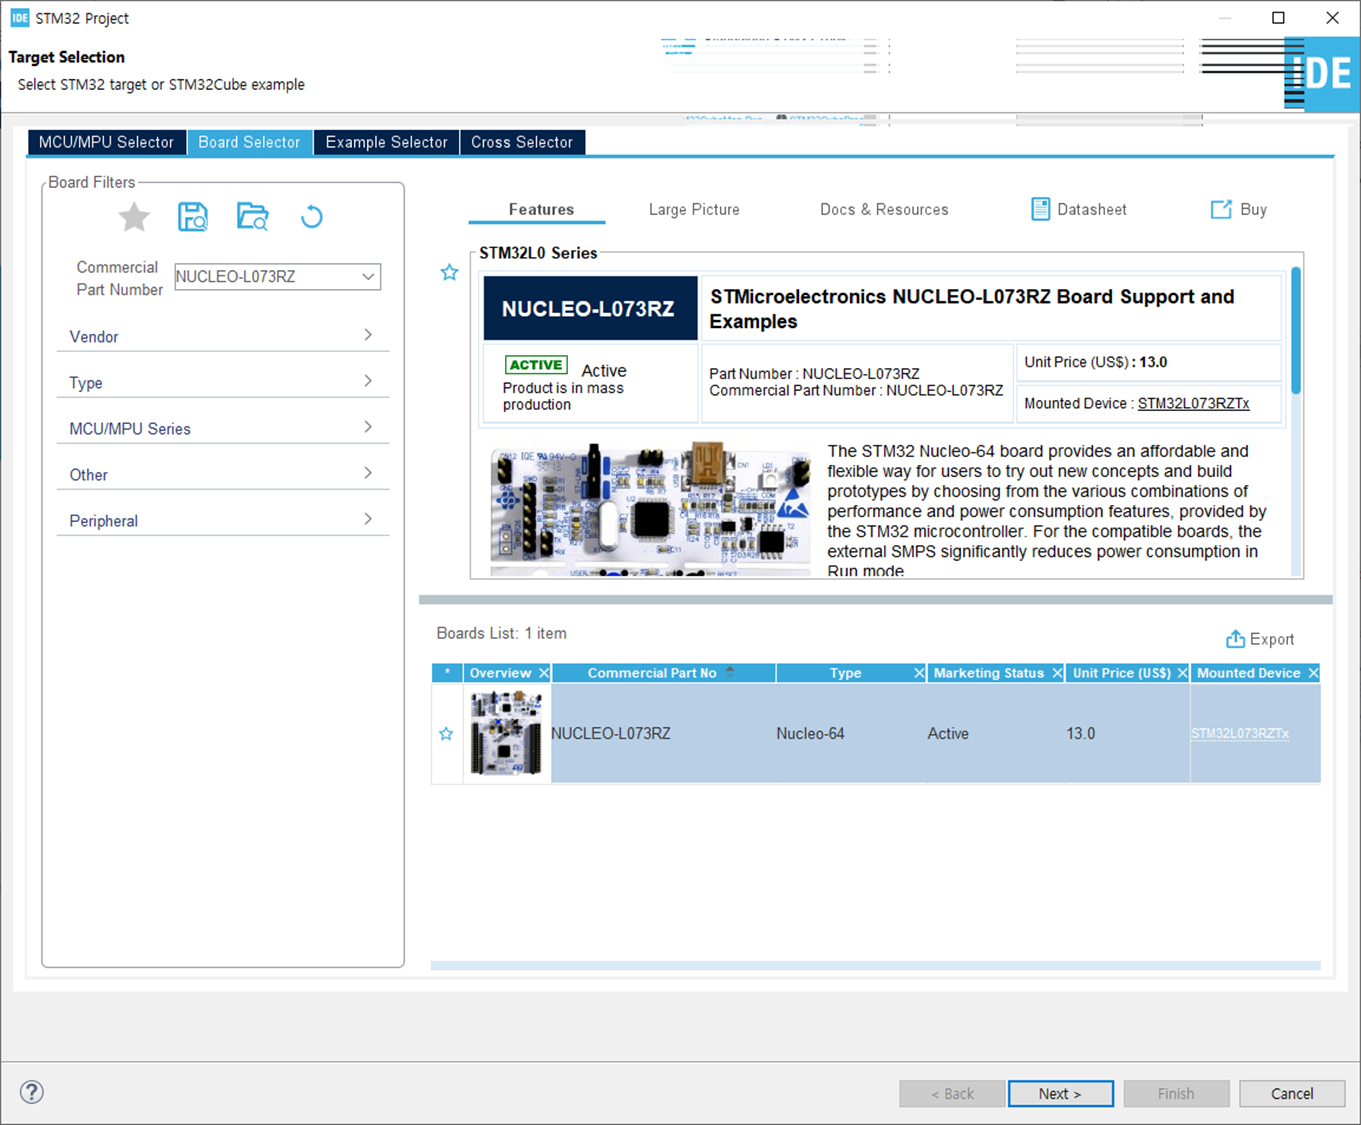Select the Board Selector tab

pyautogui.click(x=249, y=142)
